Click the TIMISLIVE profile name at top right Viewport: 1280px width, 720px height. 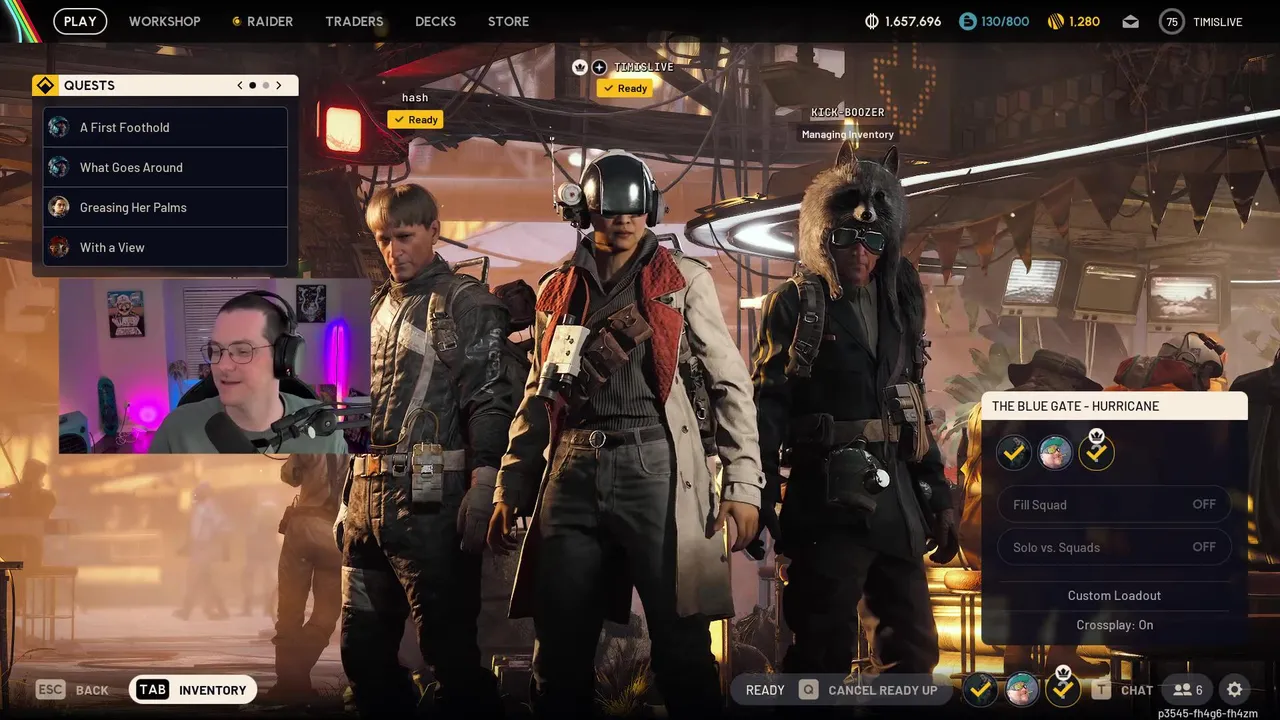click(1218, 21)
